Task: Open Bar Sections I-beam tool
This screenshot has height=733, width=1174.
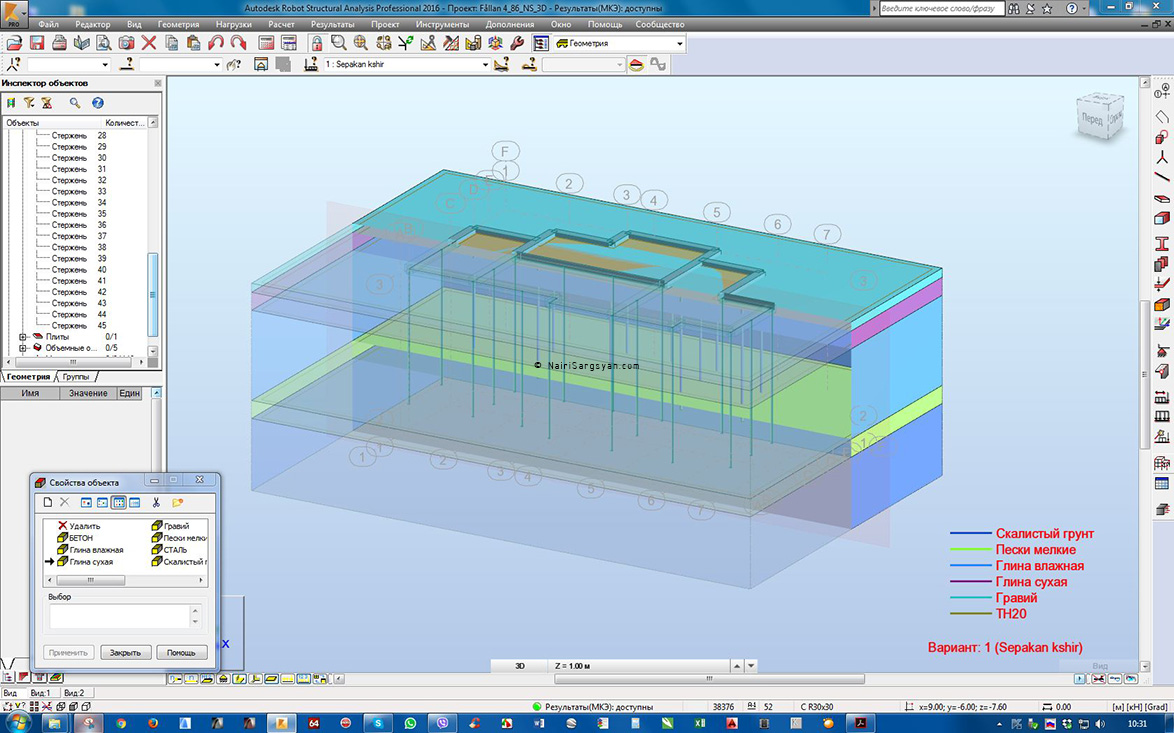Action: (1161, 243)
